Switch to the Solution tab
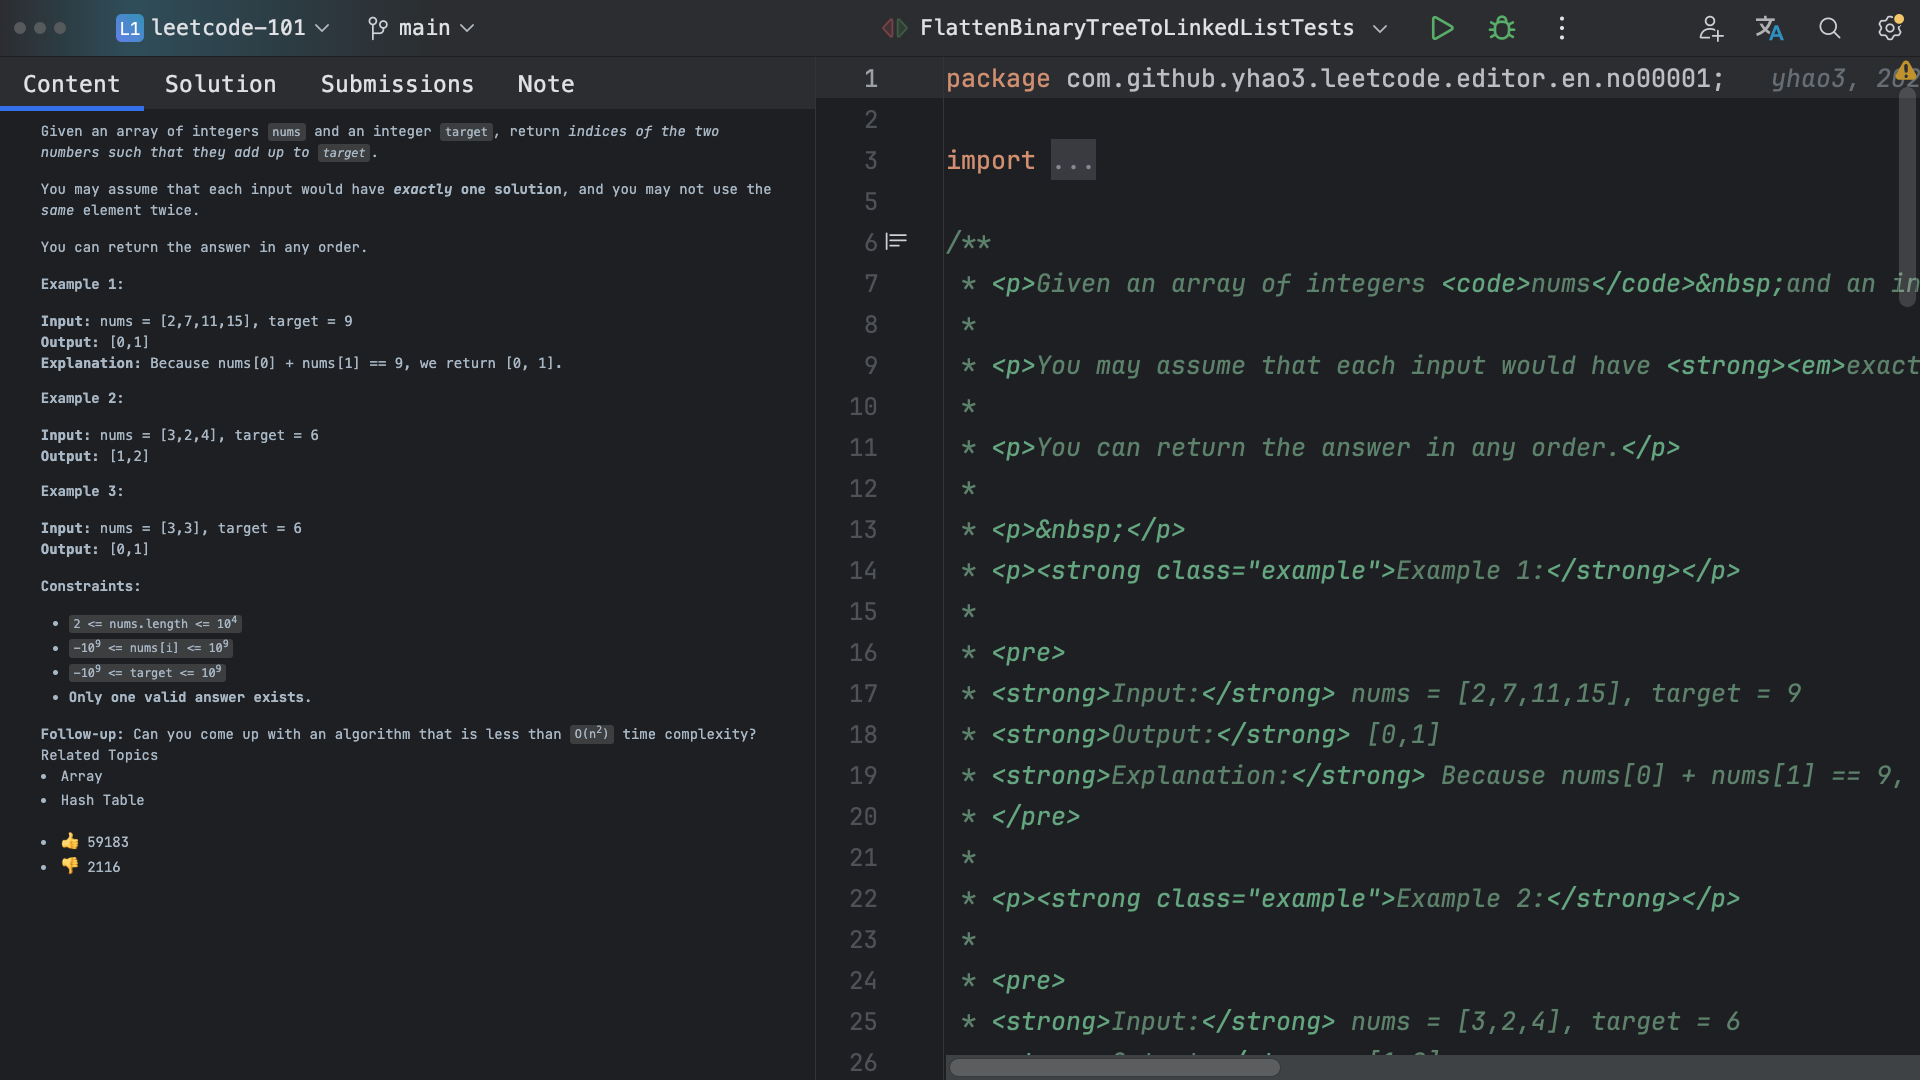Screen dimensions: 1920x1080 click(220, 84)
